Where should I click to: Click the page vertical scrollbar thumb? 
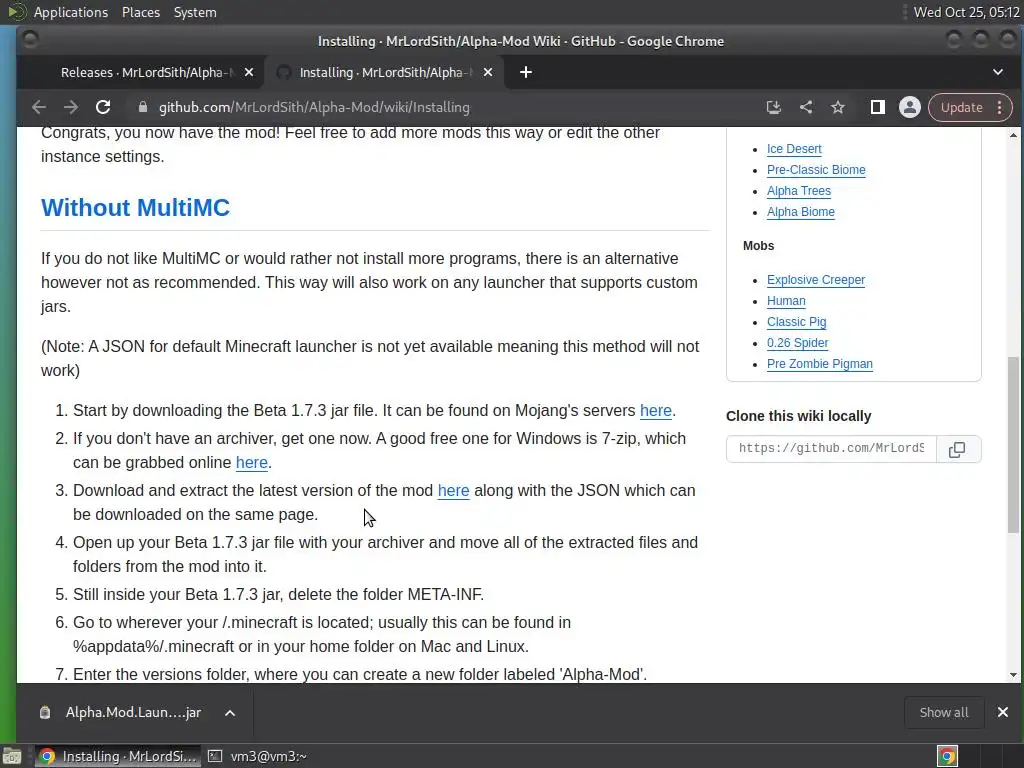(x=1013, y=444)
